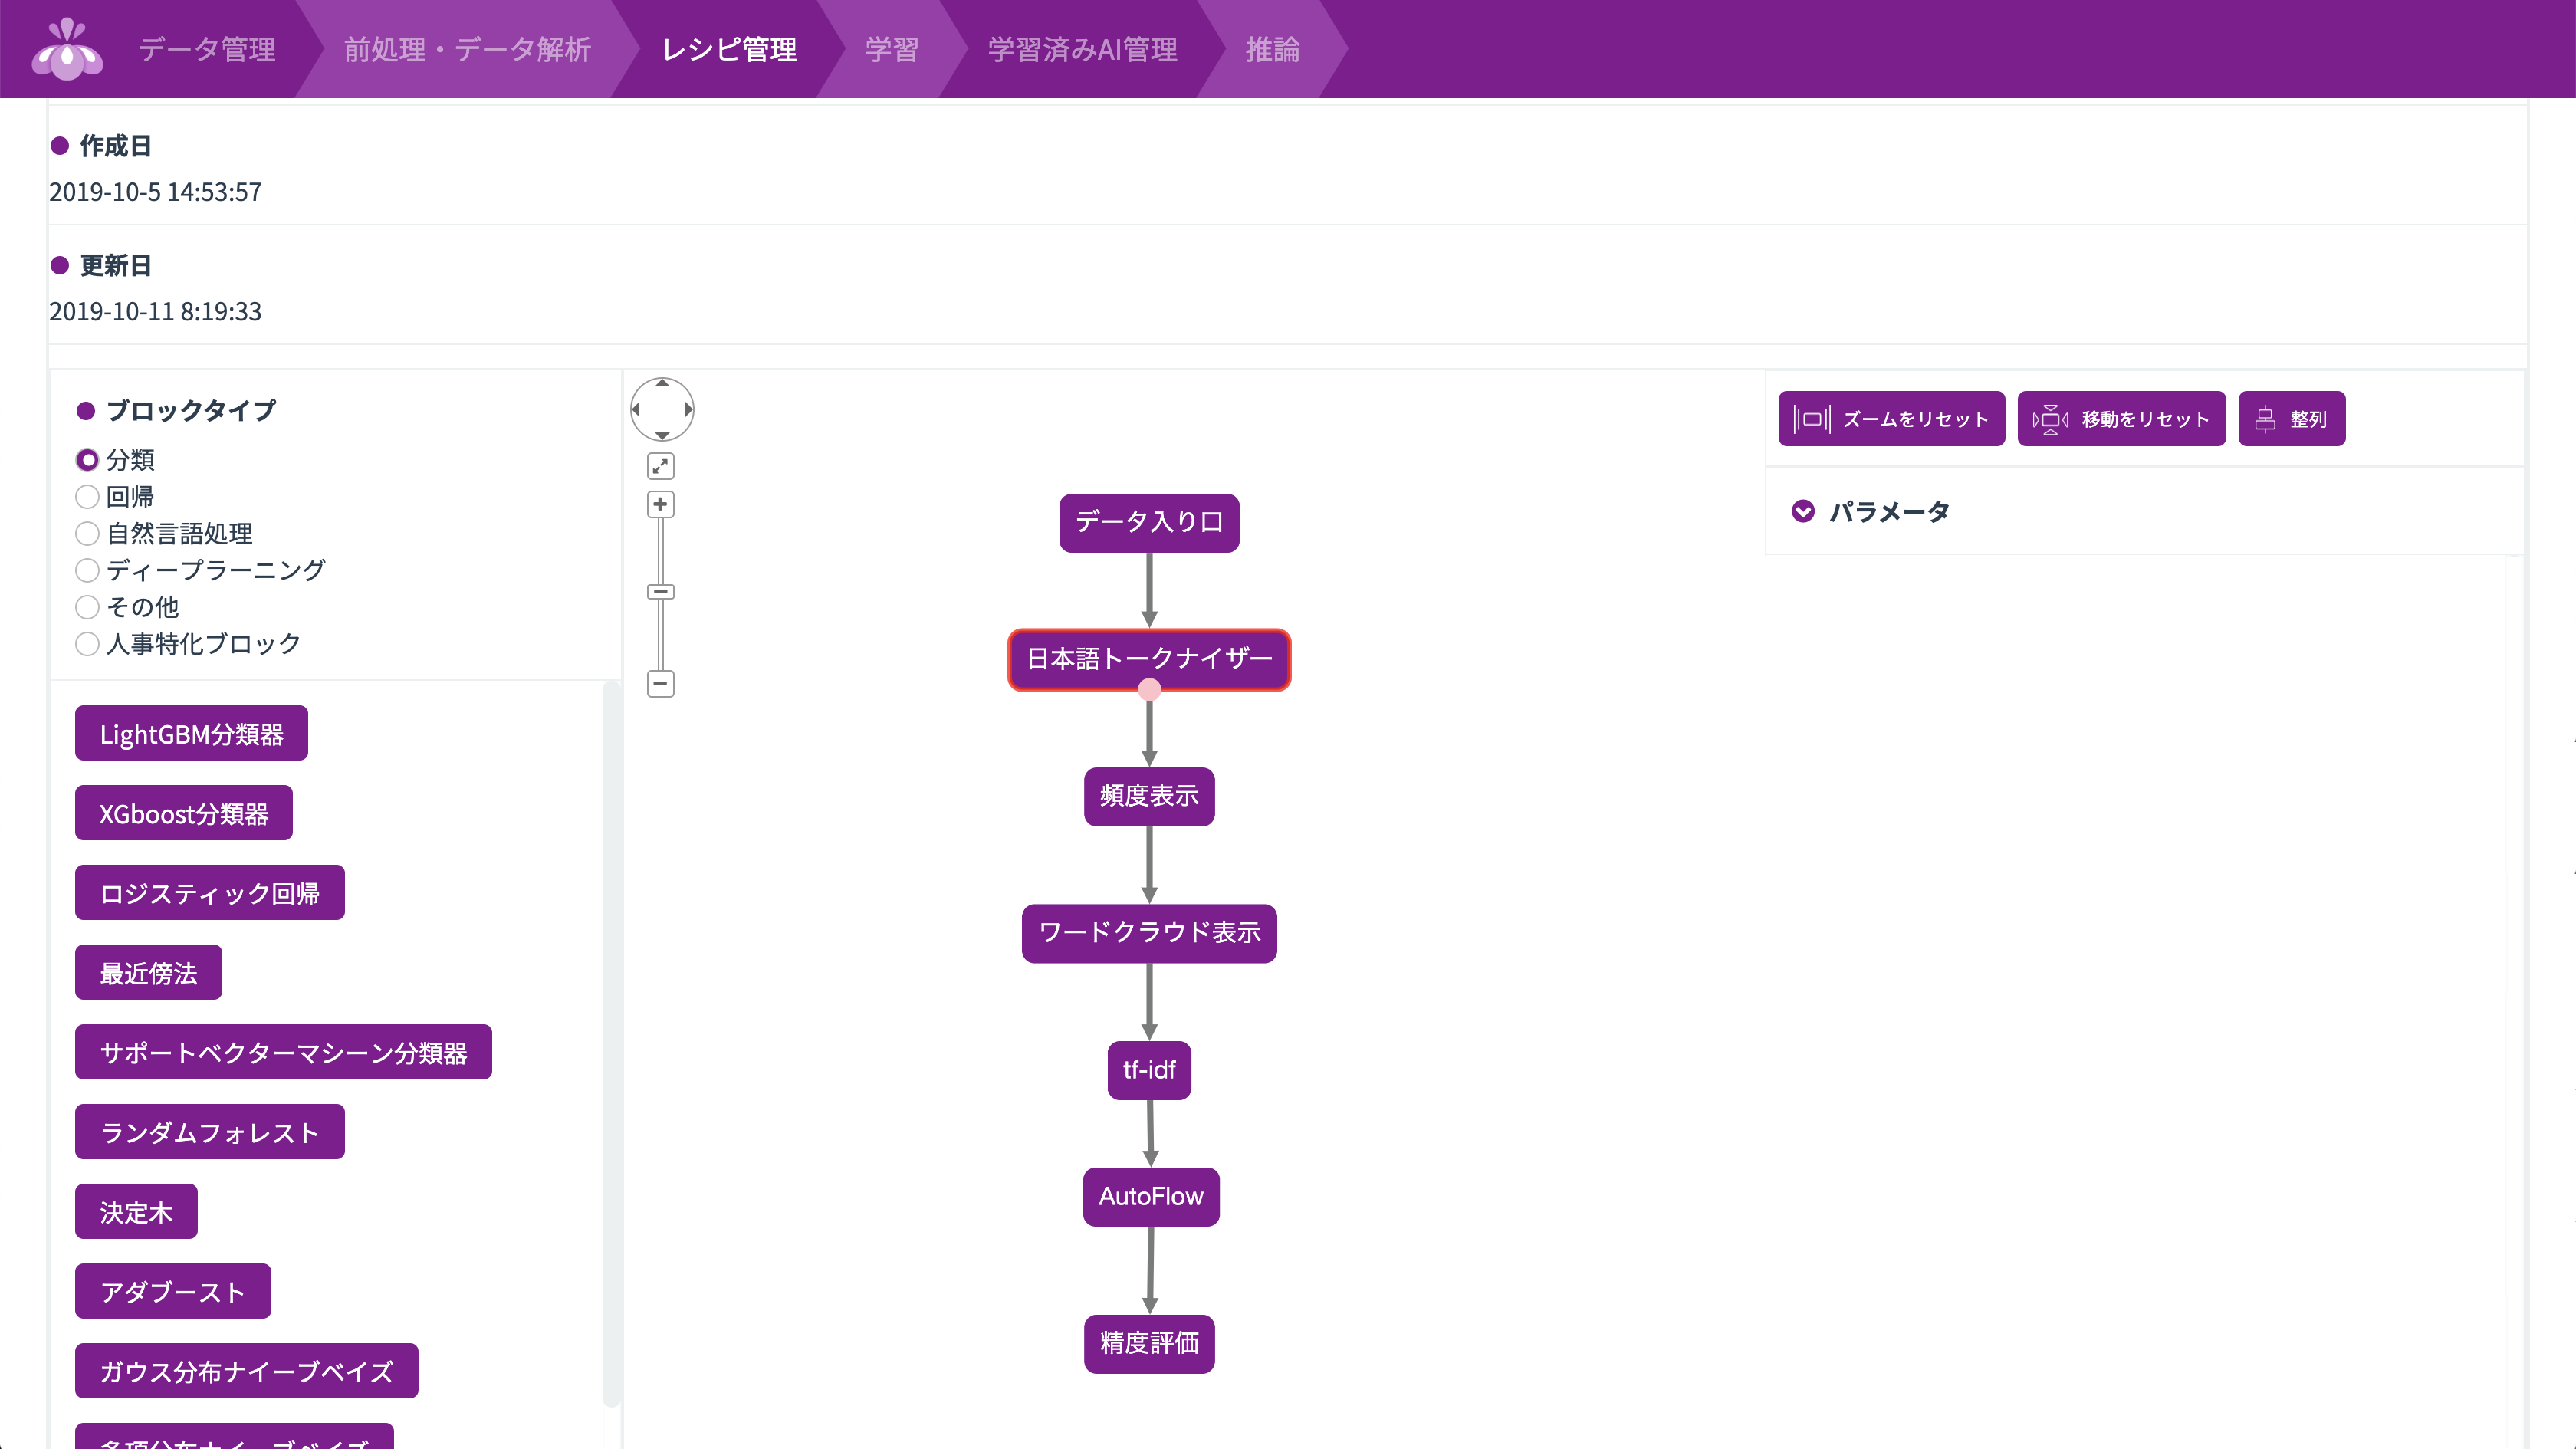Image resolution: width=2576 pixels, height=1449 pixels.
Task: Select the 分類 radio button
Action: [88, 460]
